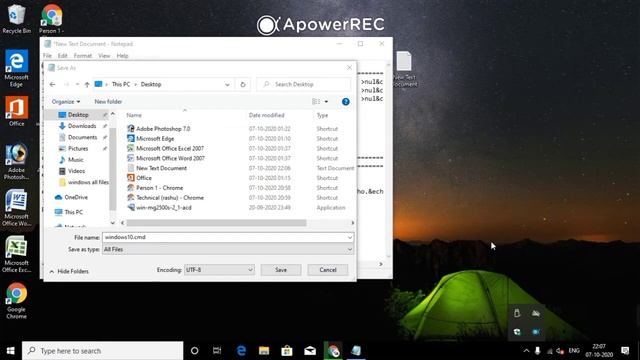Go back in Save As dialog
Image resolution: width=640 pixels, height=360 pixels.
(53, 84)
